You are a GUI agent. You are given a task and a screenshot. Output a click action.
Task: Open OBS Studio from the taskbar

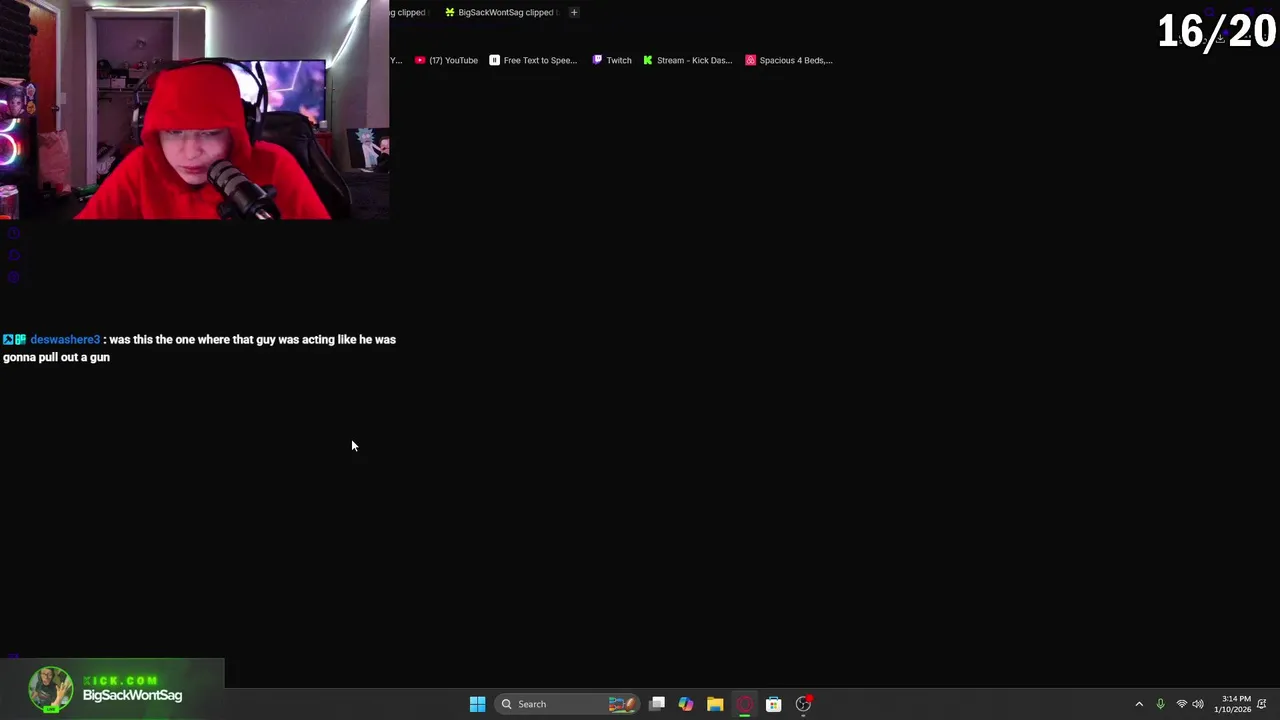pyautogui.click(x=803, y=704)
